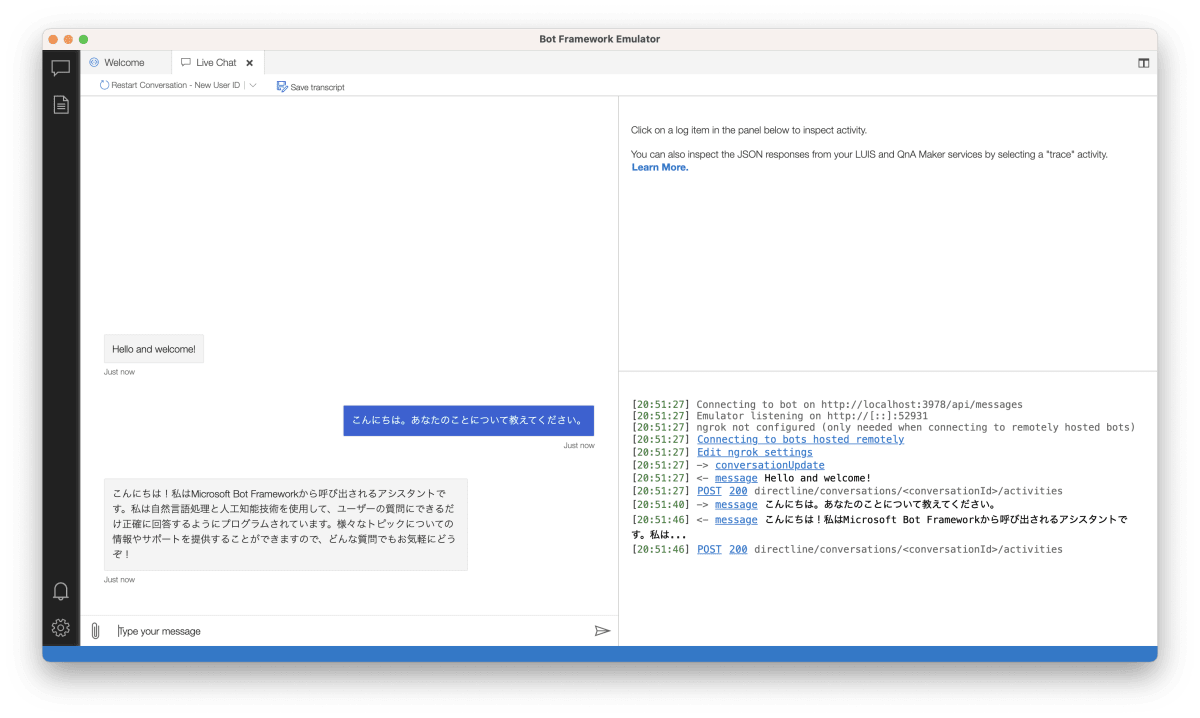
Task: Minimize the window with the yellow button
Action: click(68, 39)
